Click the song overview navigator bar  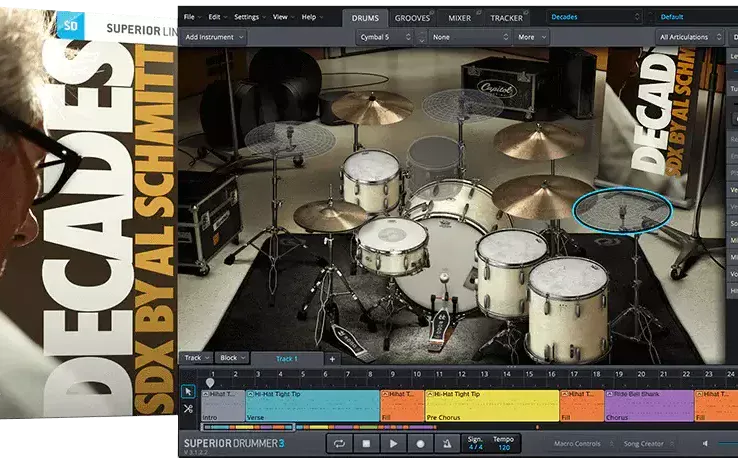pyautogui.click(x=248, y=427)
